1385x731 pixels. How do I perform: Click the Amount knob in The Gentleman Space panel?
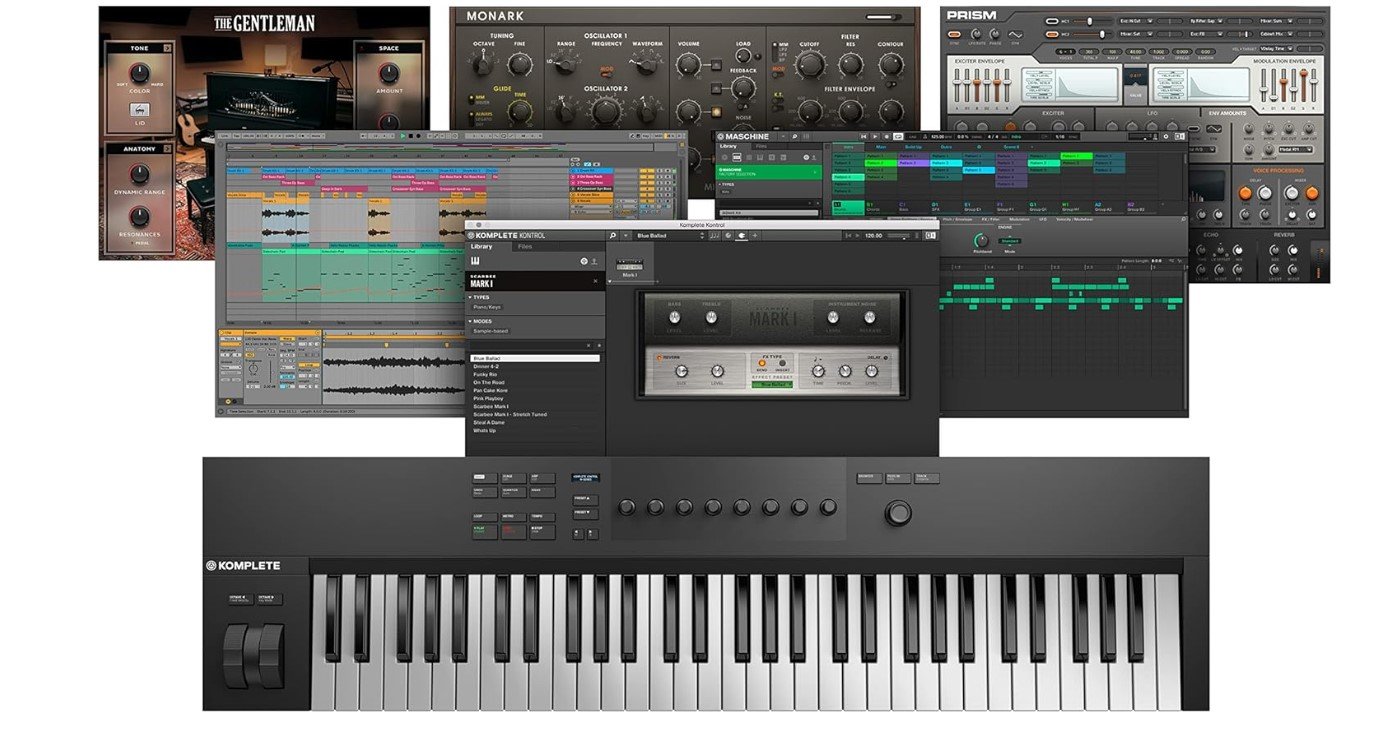389,73
